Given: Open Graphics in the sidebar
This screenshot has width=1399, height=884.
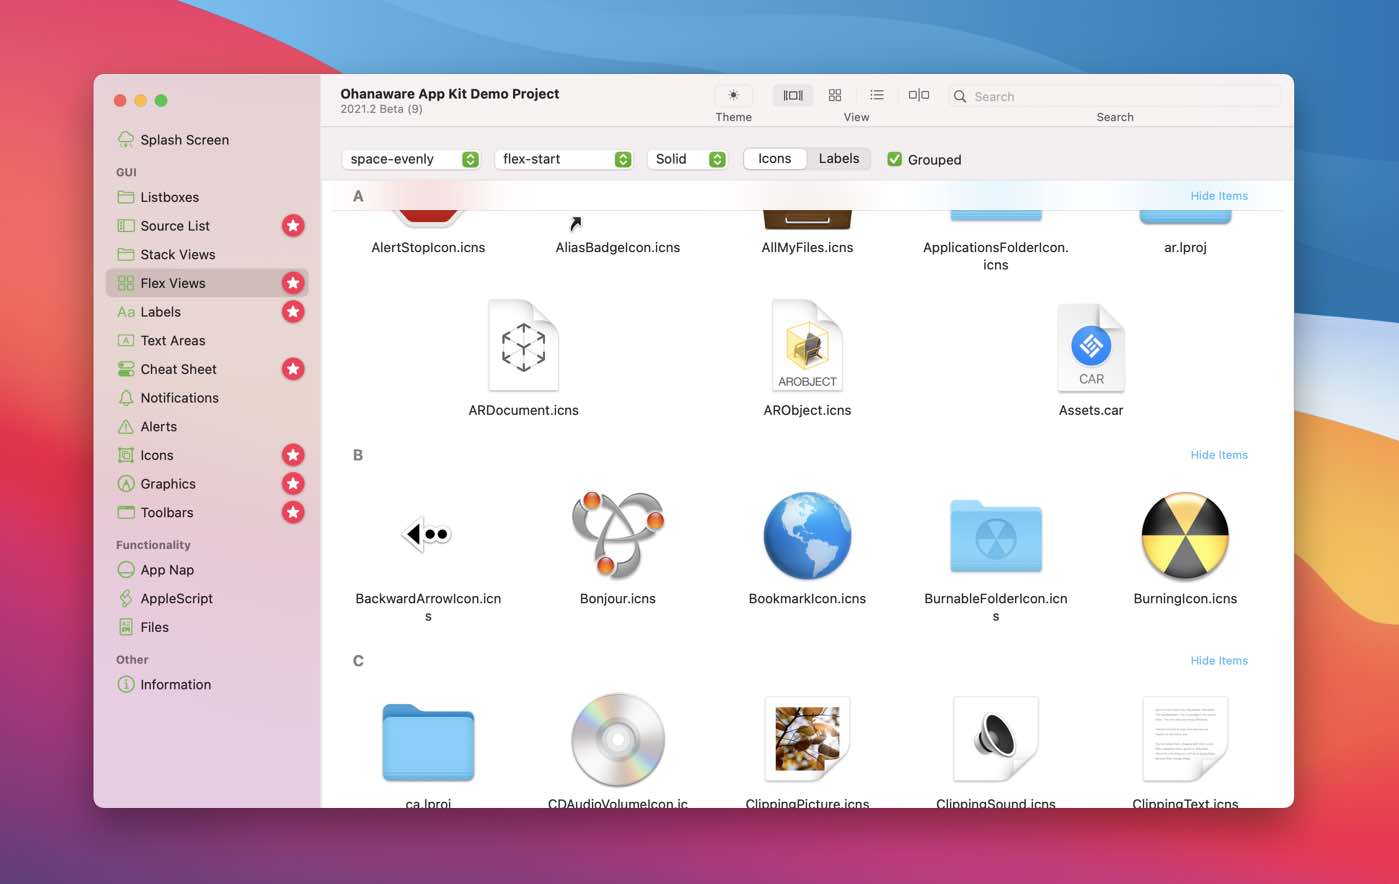Looking at the screenshot, I should (207, 484).
